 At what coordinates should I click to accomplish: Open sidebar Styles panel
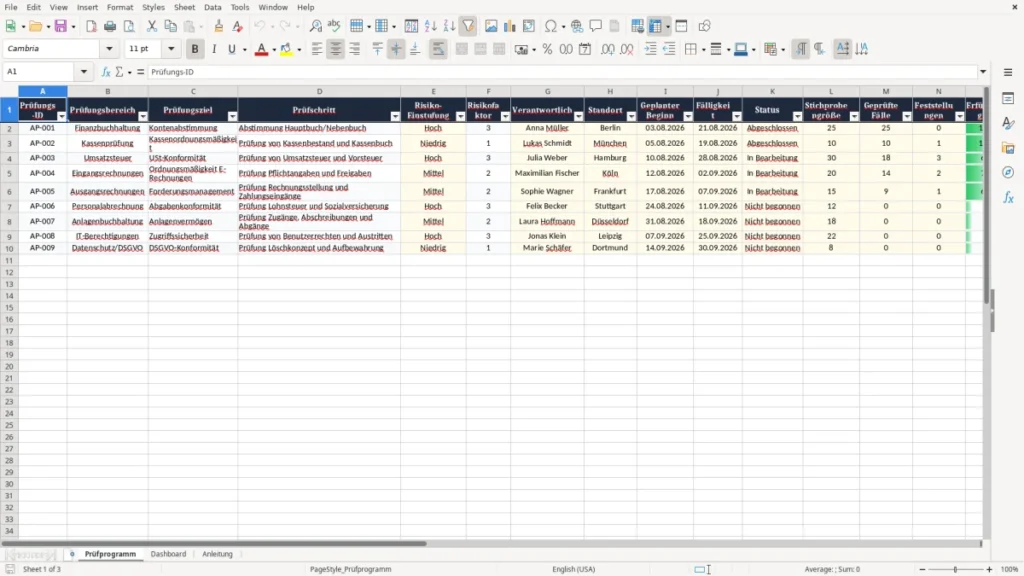tap(1008, 123)
